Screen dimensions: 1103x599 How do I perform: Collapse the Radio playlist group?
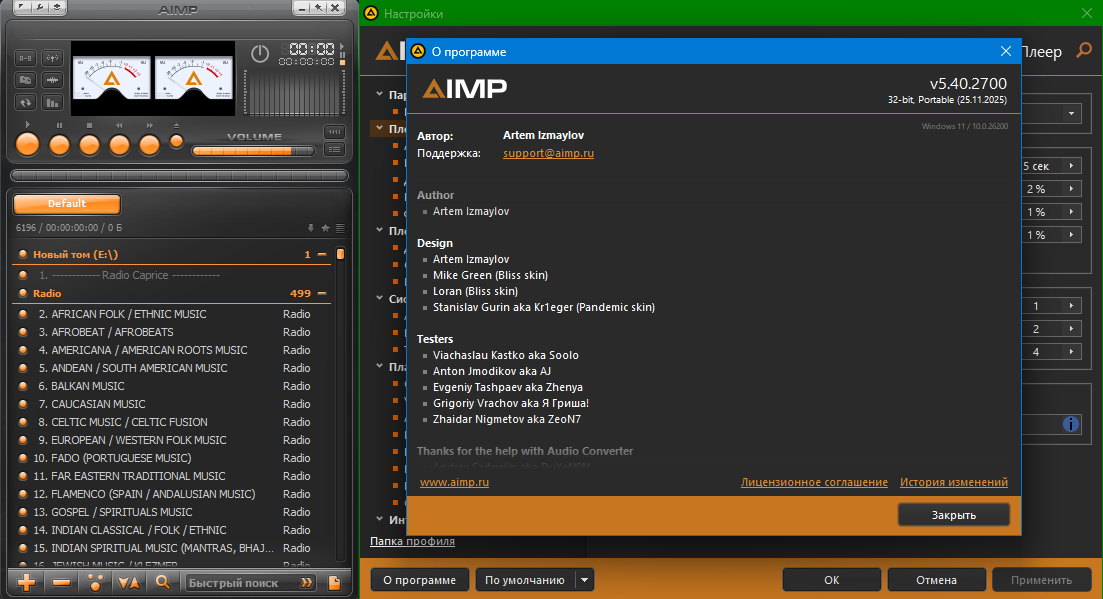(322, 294)
